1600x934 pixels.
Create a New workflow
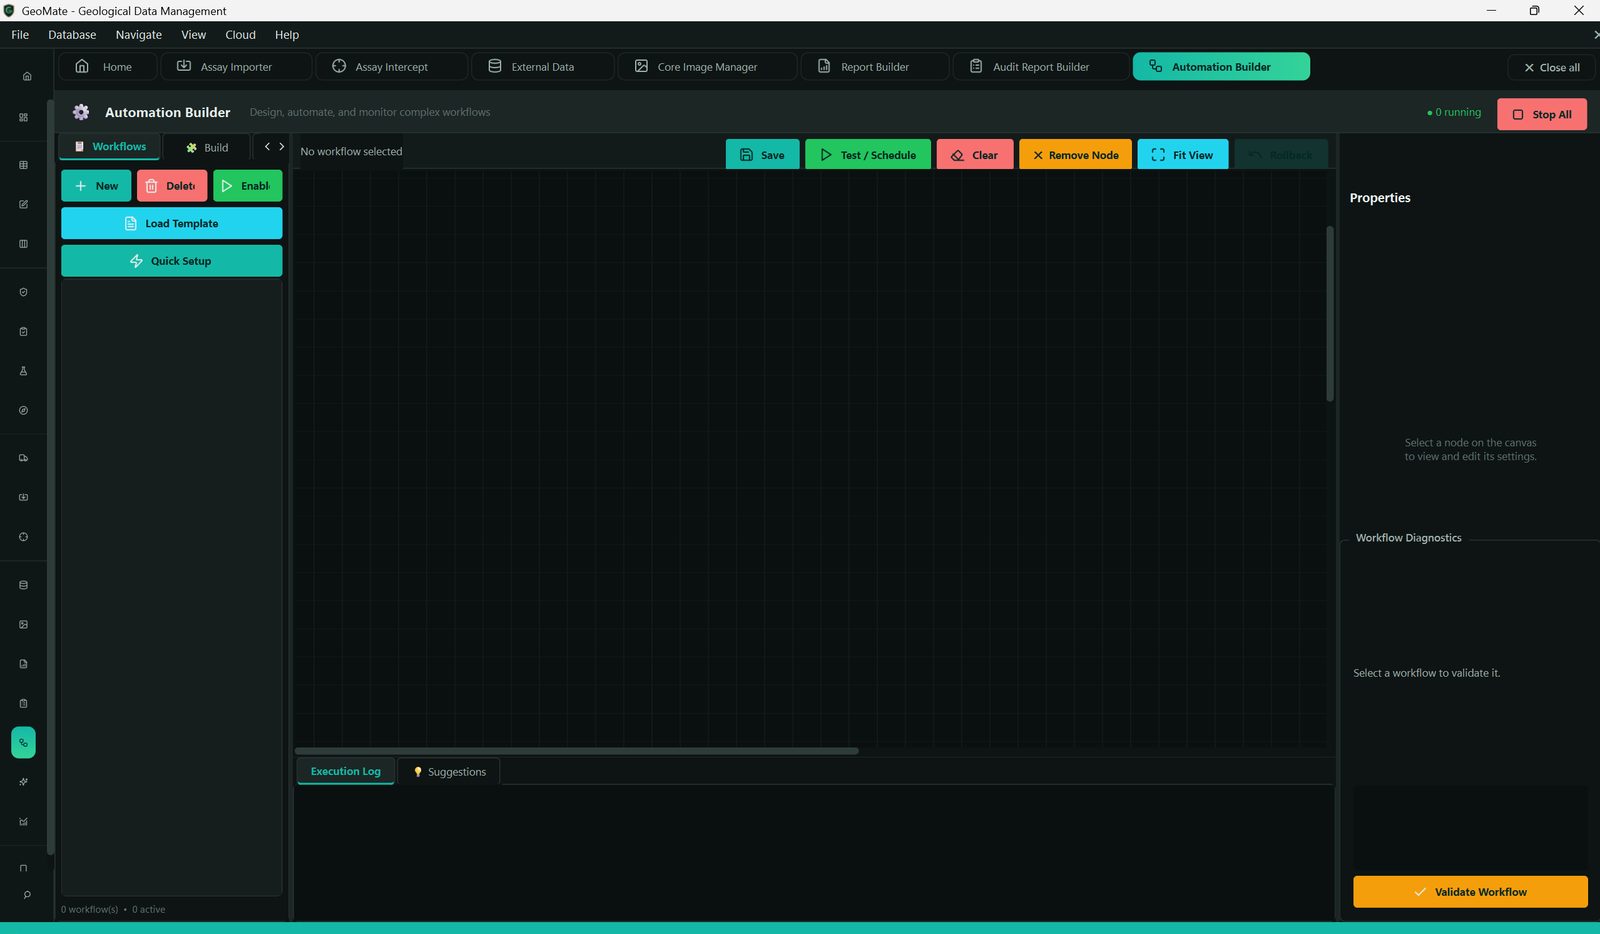pos(96,186)
